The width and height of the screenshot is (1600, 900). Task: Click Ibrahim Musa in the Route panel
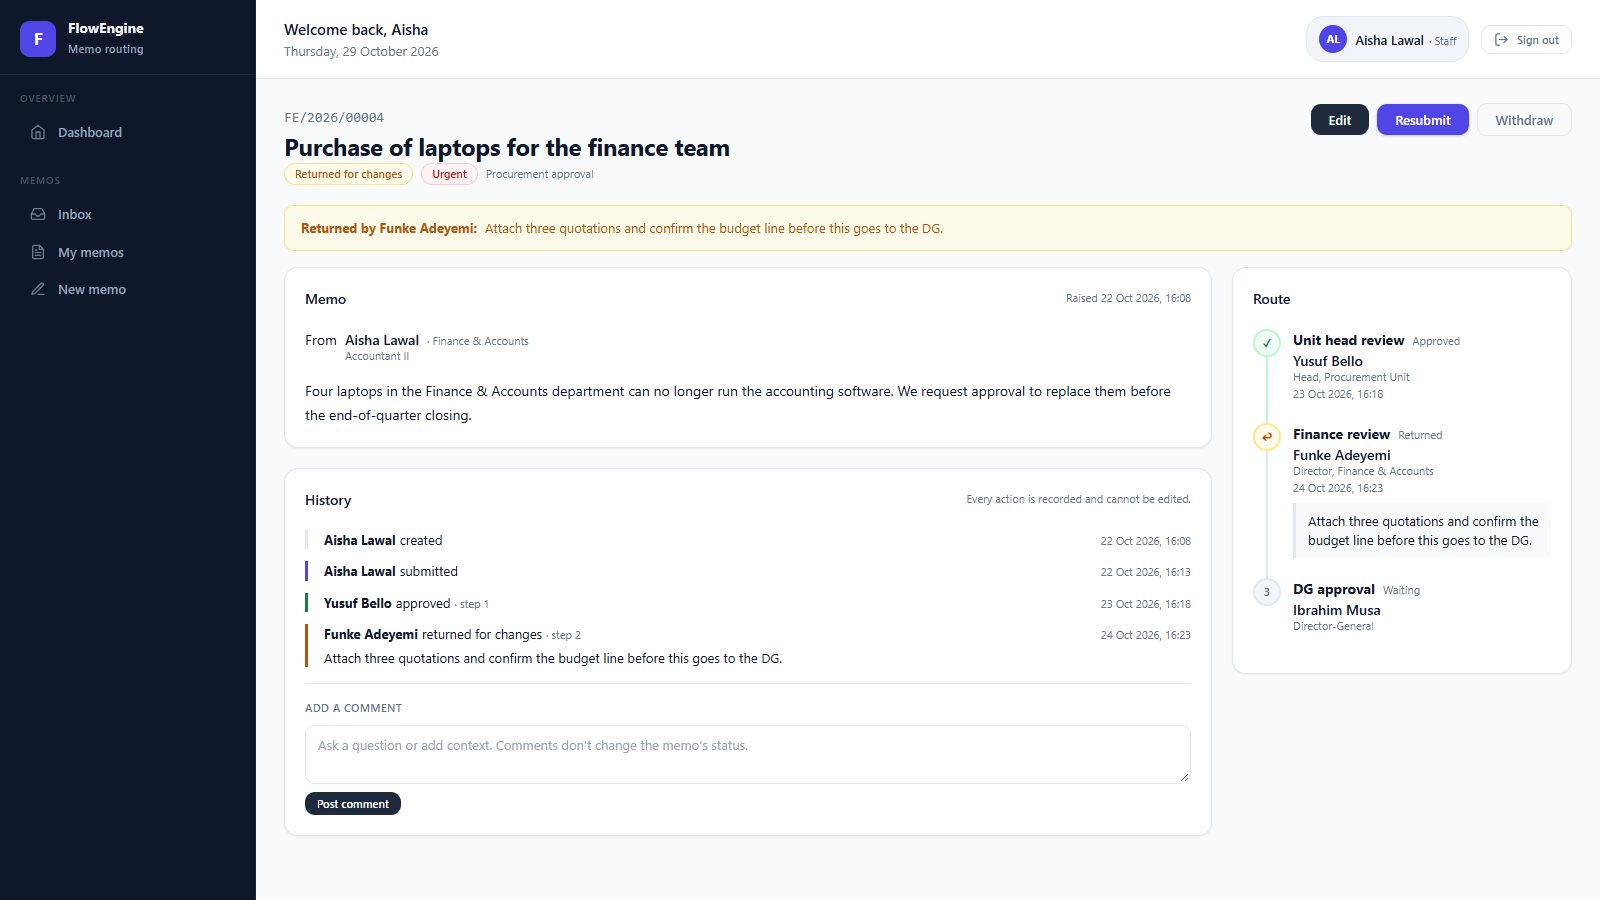coord(1337,610)
